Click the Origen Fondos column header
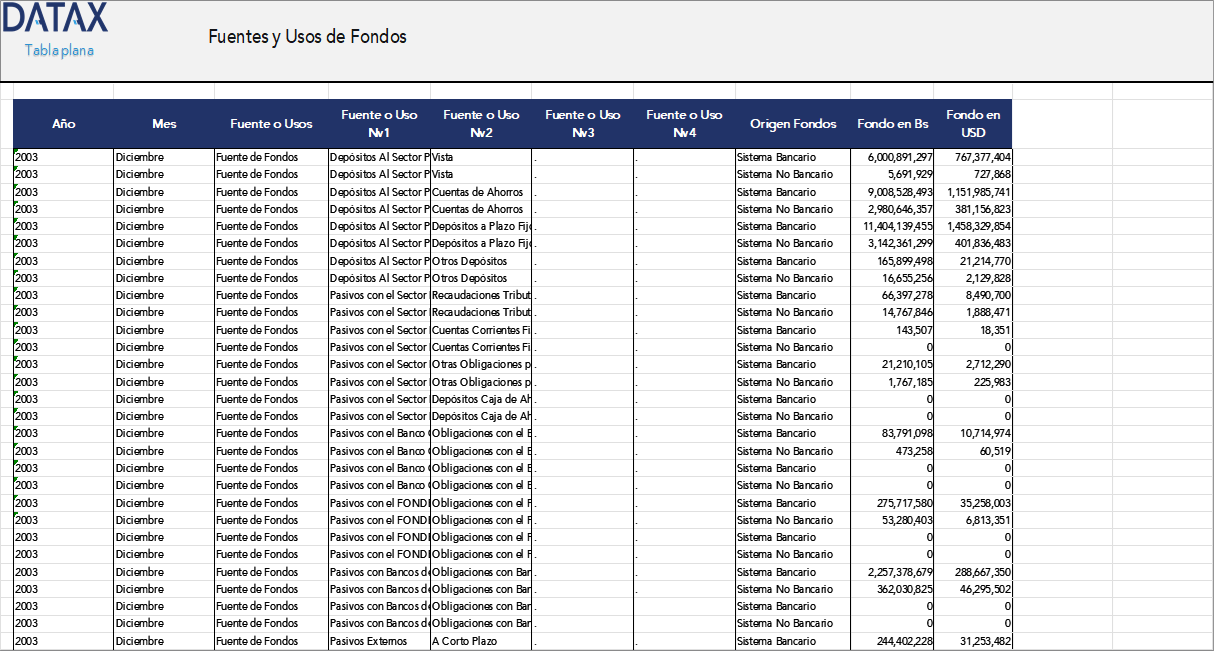The image size is (1214, 651). click(792, 123)
